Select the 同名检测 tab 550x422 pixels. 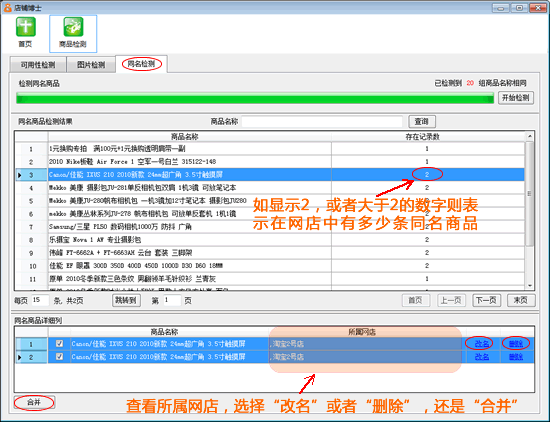tap(141, 64)
